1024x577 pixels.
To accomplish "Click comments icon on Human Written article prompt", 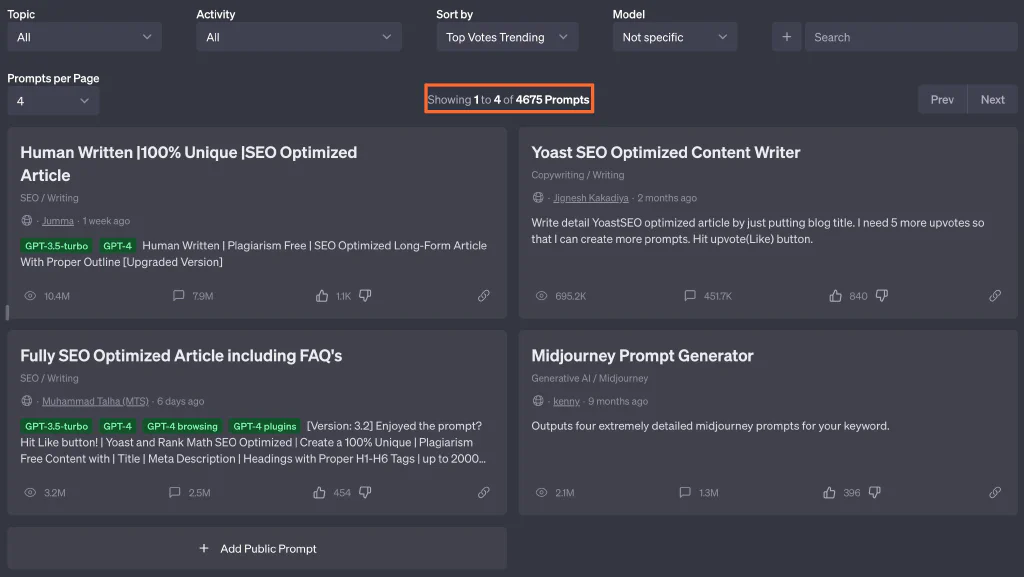I will coord(178,296).
